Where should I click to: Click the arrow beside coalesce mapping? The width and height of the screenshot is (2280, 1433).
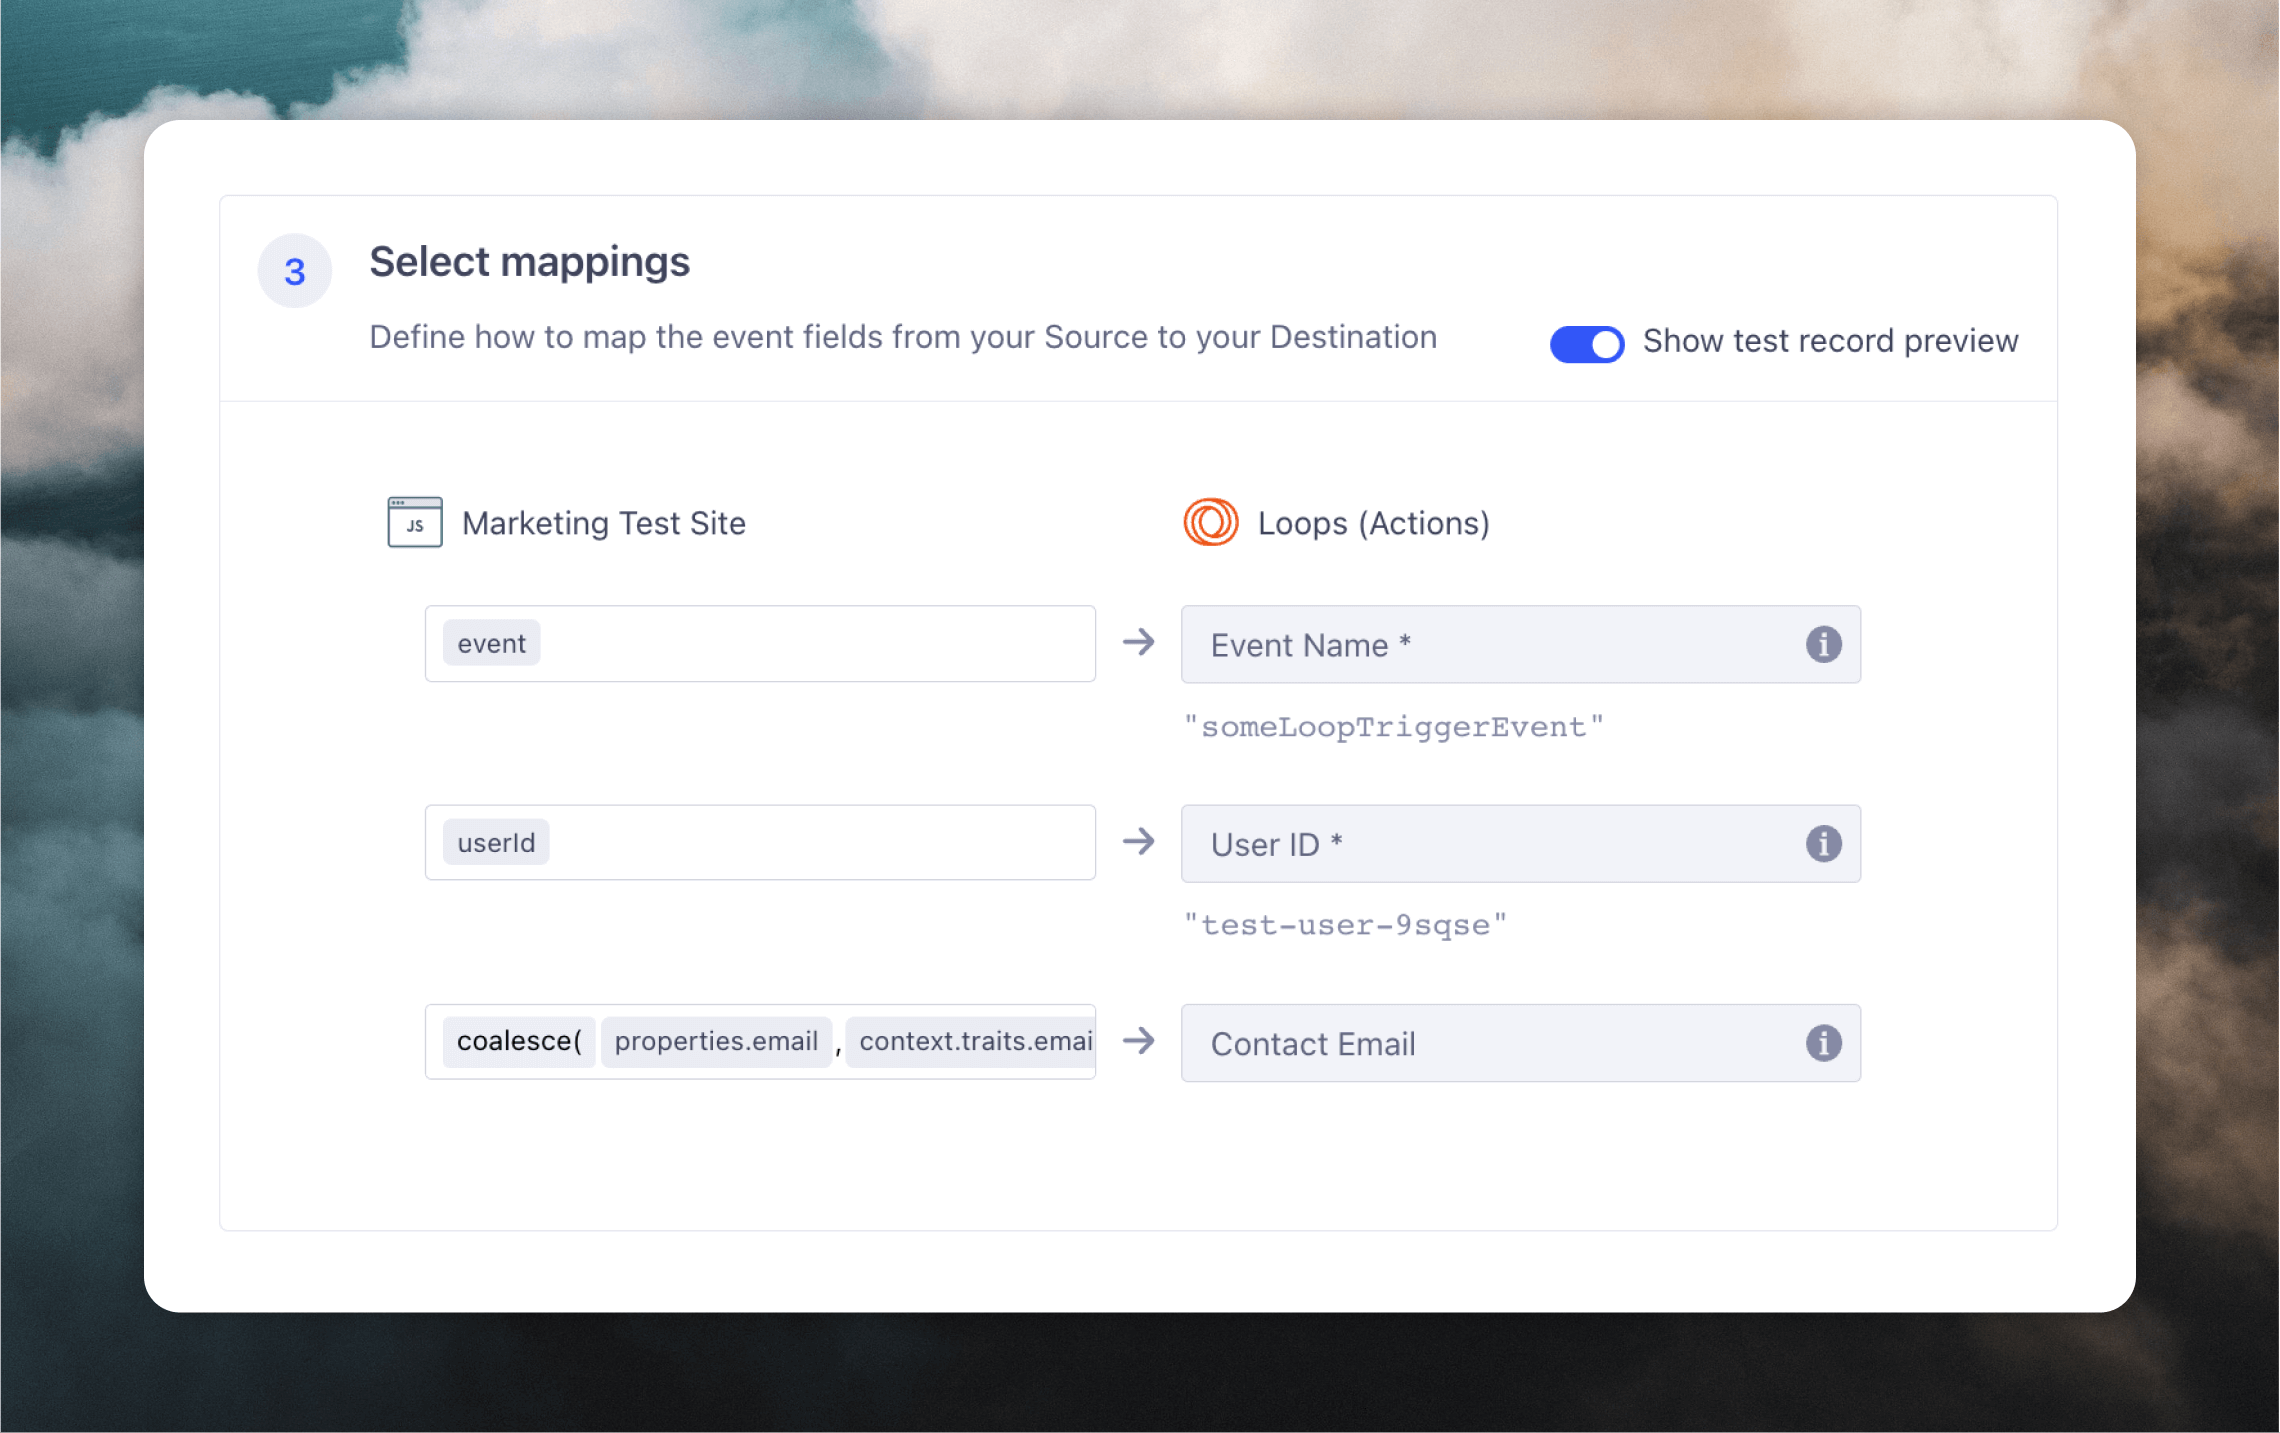(x=1138, y=1040)
